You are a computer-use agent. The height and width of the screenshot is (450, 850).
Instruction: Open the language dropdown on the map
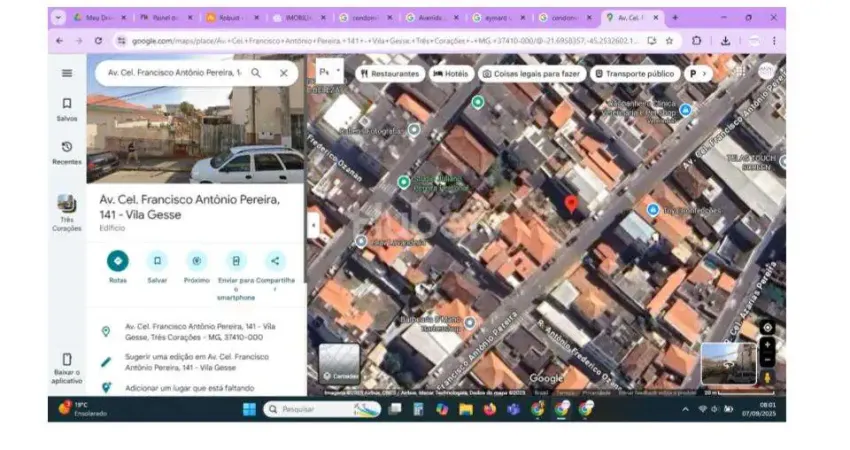(x=330, y=72)
